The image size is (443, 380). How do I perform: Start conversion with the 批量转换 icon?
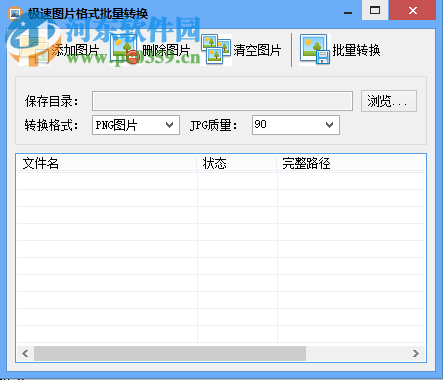click(315, 50)
